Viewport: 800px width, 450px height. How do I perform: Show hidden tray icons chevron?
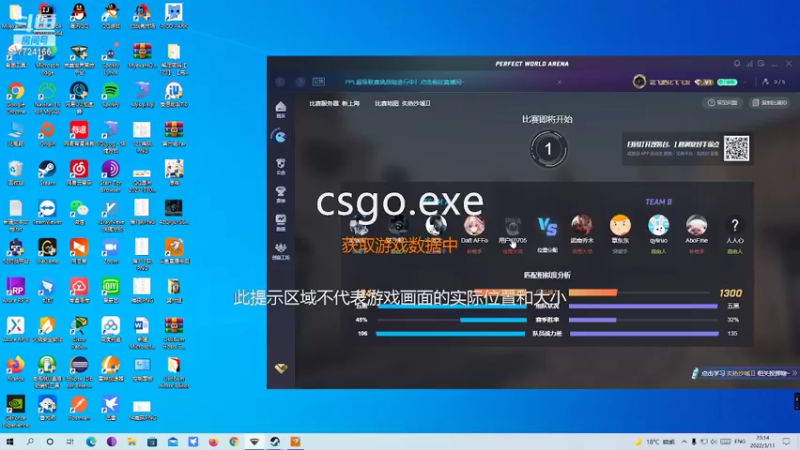684,441
